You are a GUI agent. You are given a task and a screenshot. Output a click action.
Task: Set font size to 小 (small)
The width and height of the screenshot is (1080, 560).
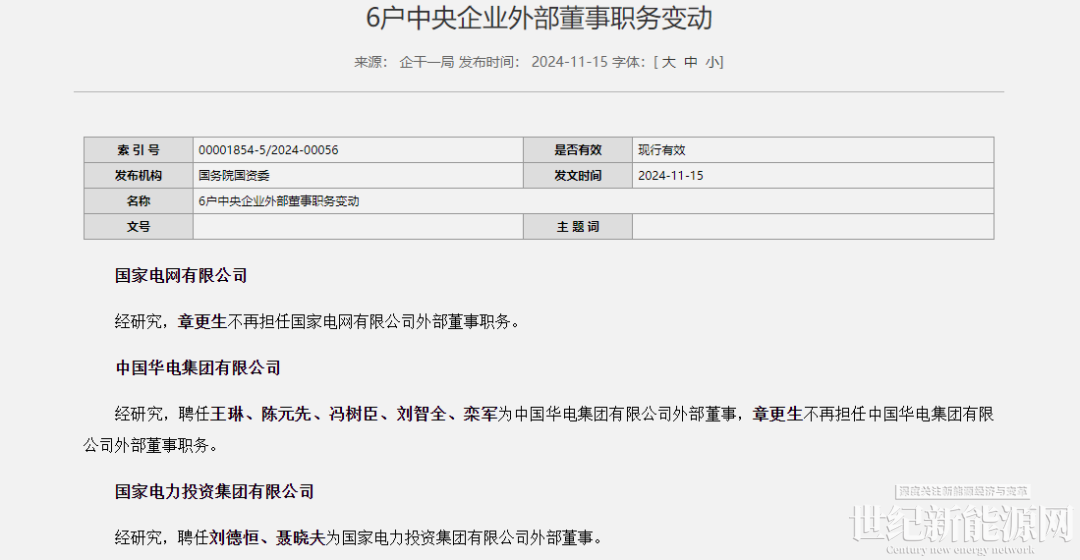point(713,62)
